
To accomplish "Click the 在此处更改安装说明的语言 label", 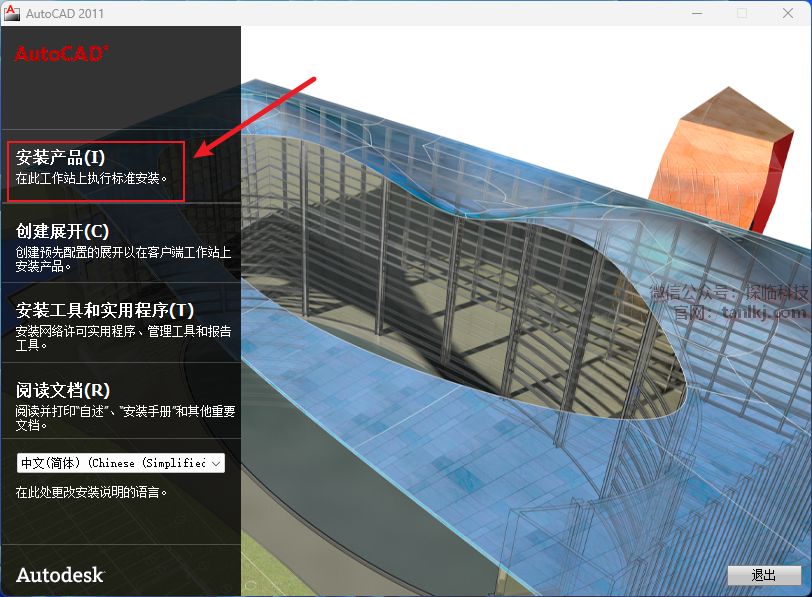I will coord(91,492).
